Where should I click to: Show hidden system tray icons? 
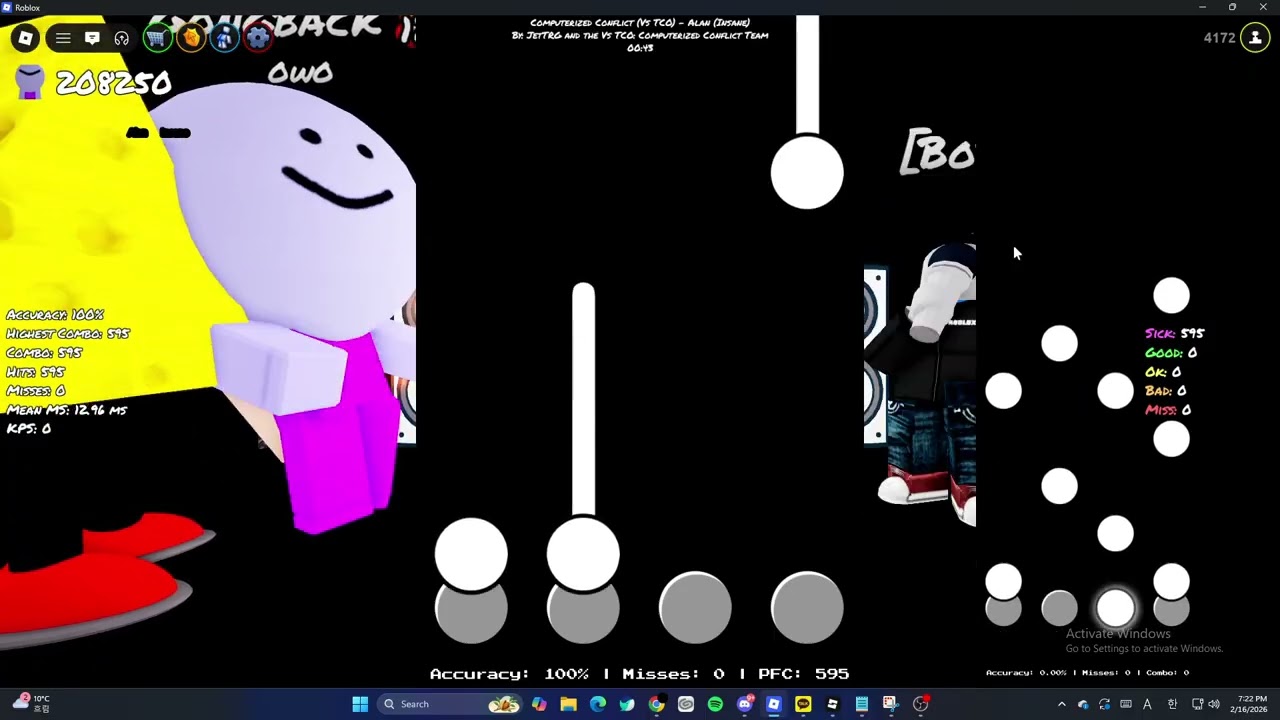point(1062,704)
